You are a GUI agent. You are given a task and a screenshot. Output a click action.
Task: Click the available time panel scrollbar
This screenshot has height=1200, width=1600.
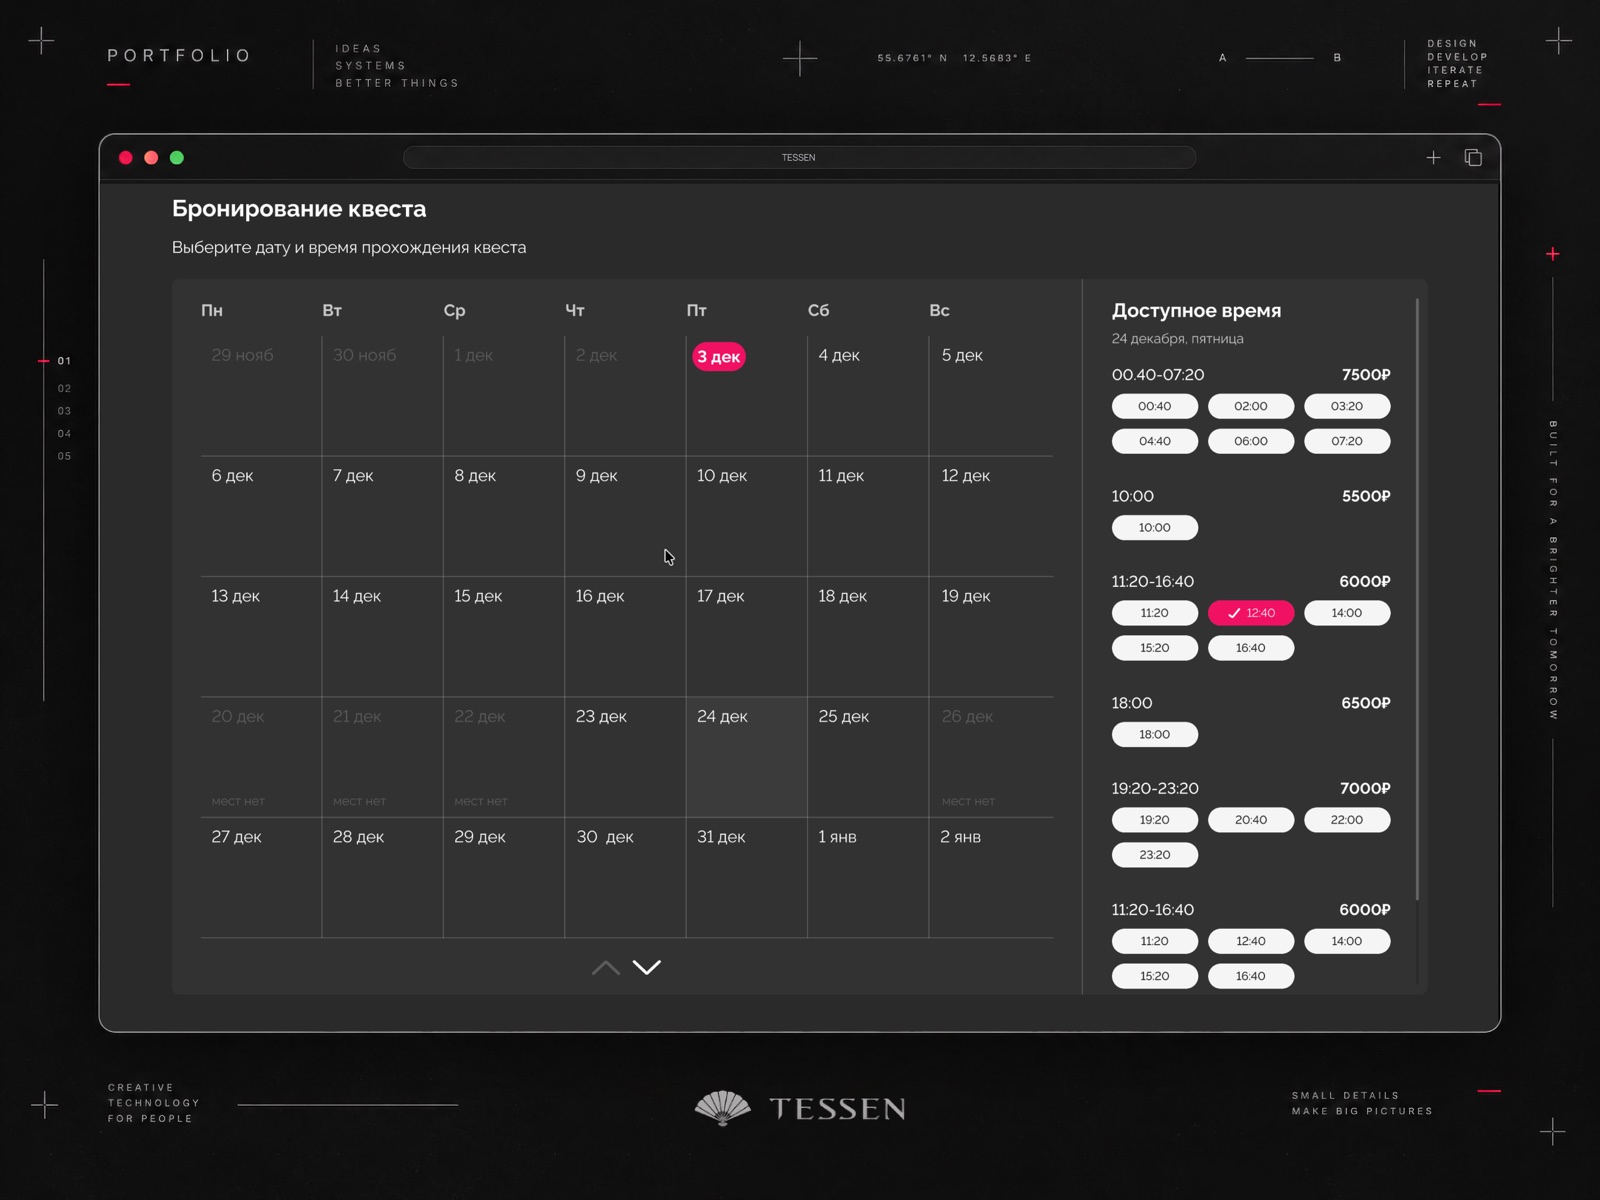click(x=1417, y=598)
